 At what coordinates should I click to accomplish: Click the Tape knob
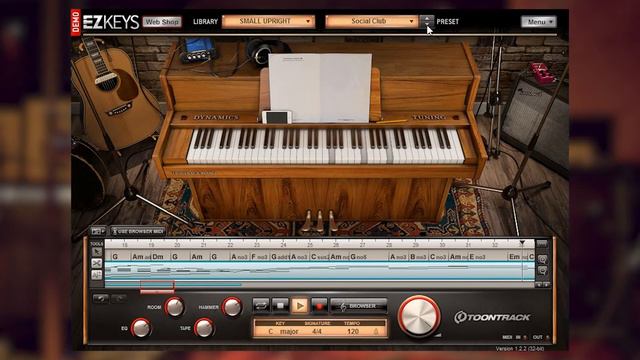click(x=204, y=328)
